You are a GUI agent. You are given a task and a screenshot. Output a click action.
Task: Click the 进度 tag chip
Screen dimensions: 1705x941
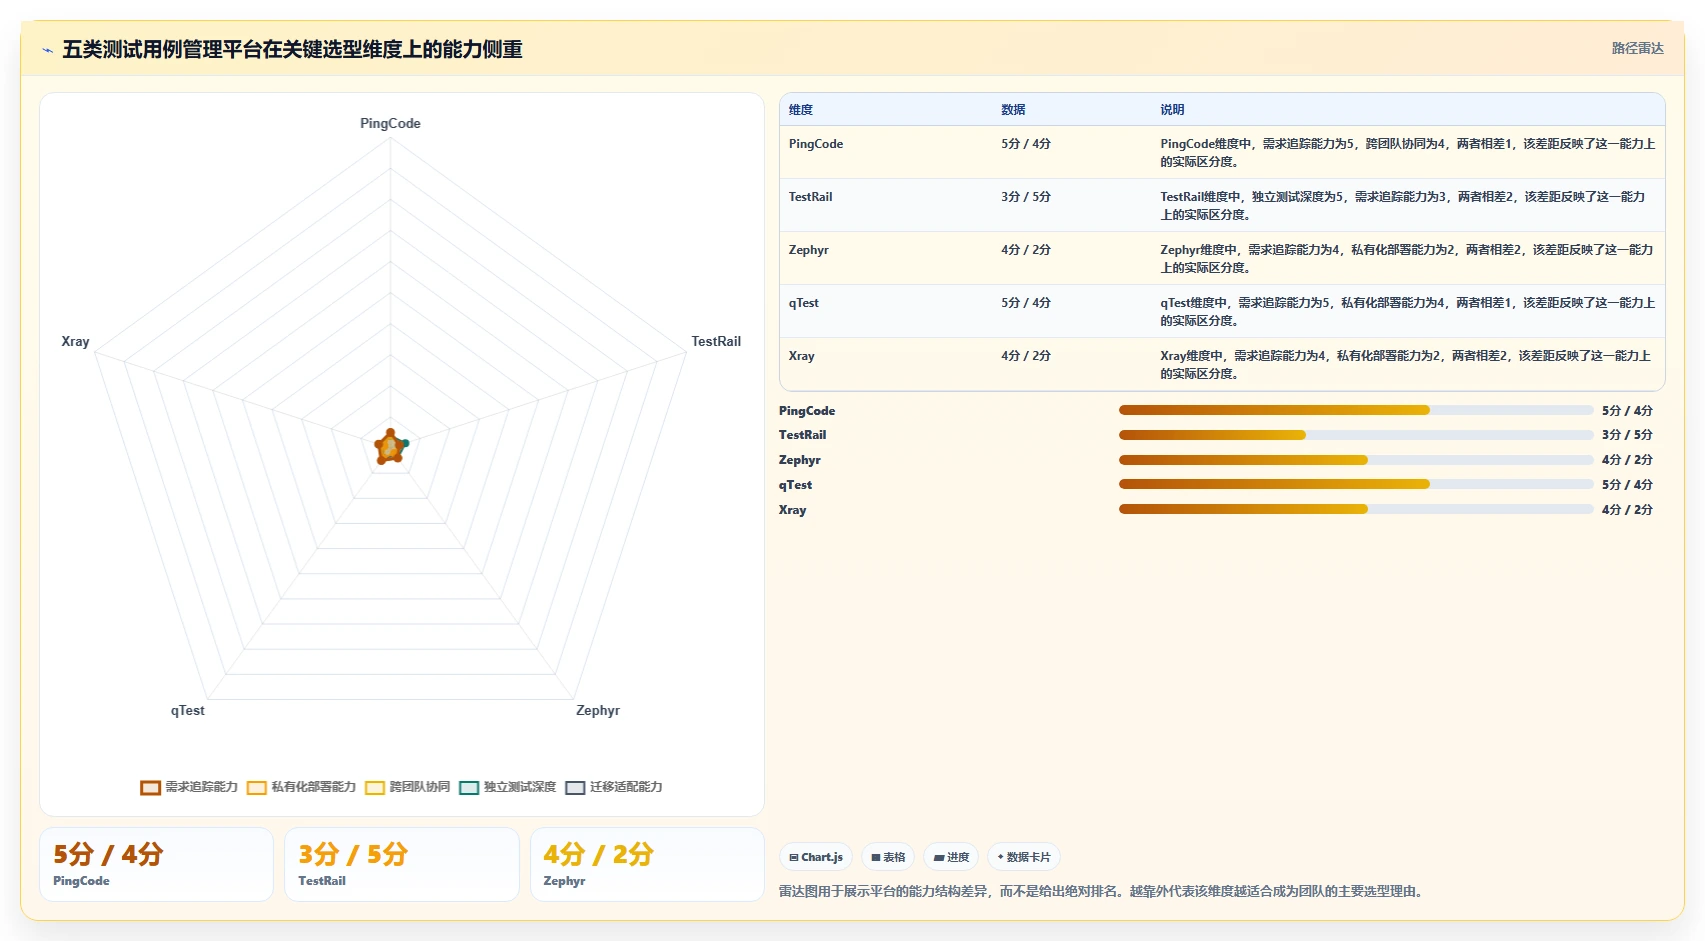tap(951, 857)
